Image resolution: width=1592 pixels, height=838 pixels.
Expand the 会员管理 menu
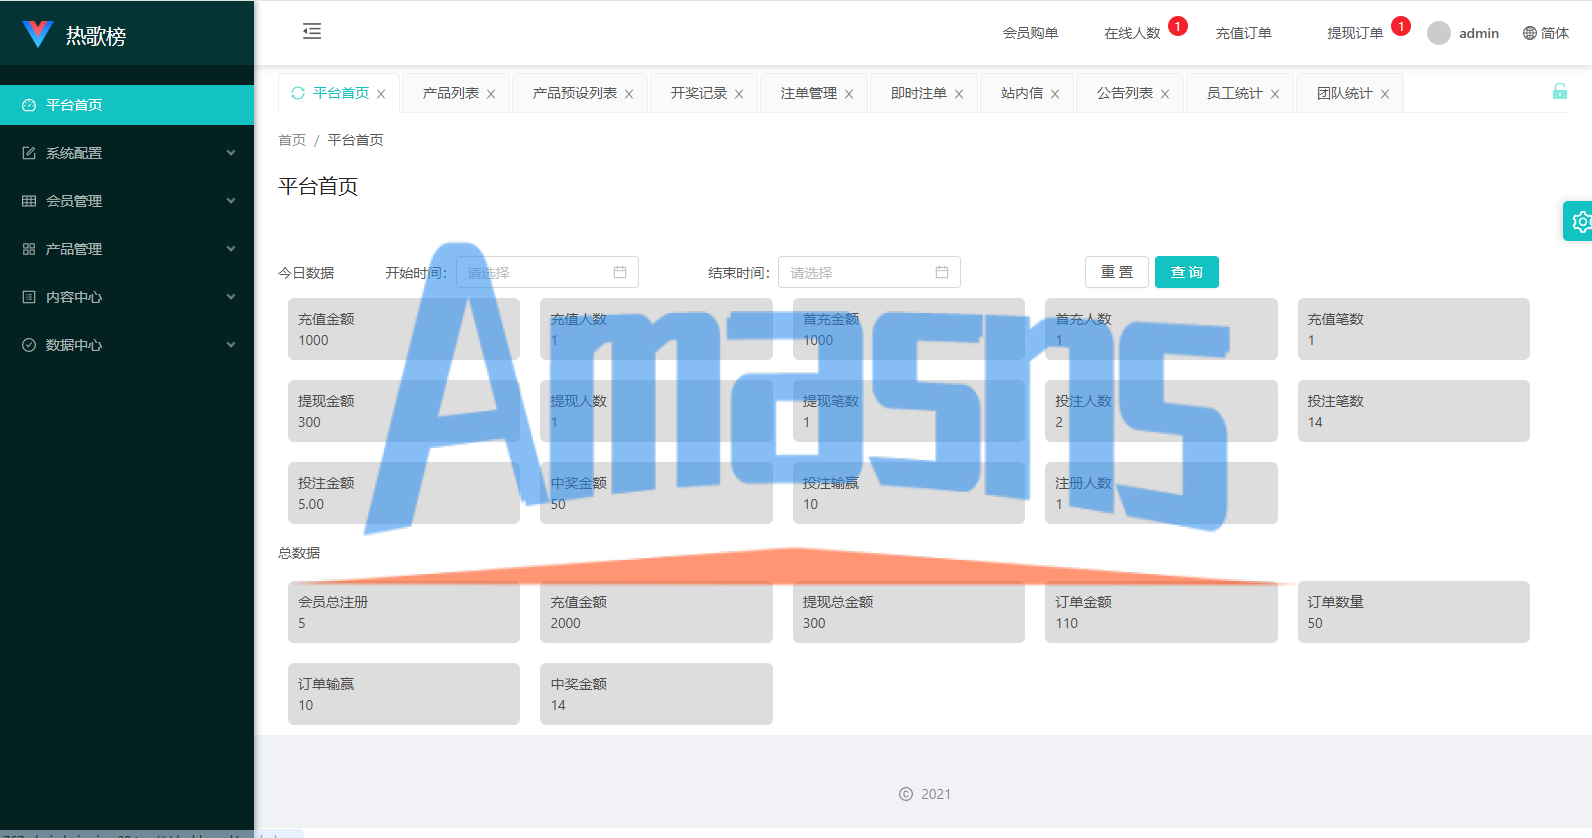(x=127, y=201)
